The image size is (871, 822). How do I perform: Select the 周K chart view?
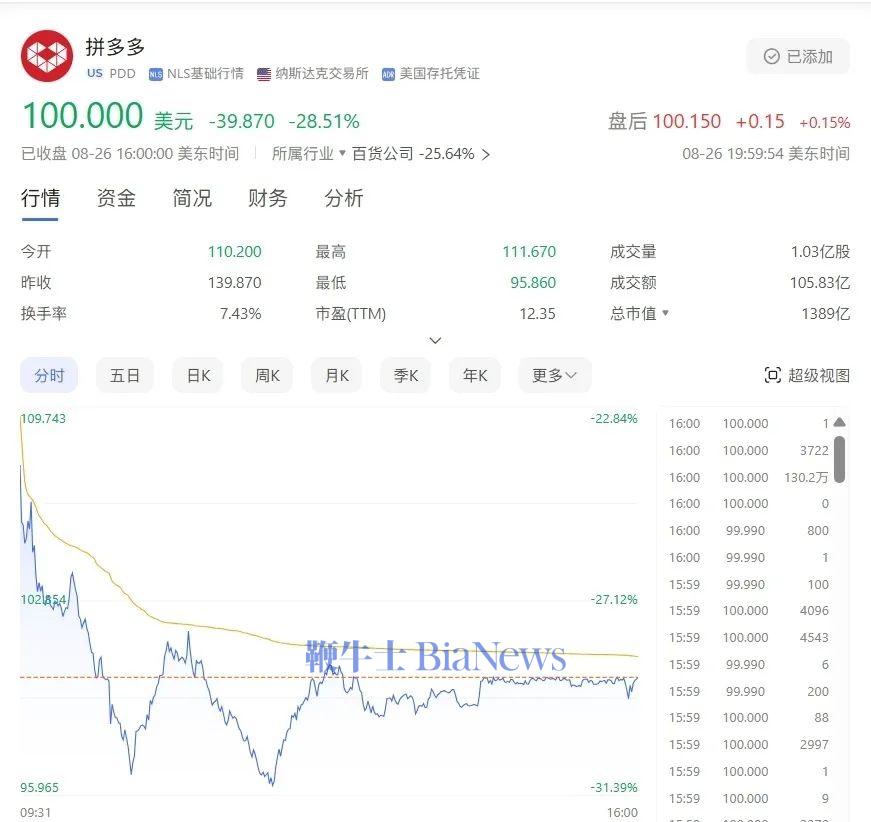pyautogui.click(x=267, y=375)
